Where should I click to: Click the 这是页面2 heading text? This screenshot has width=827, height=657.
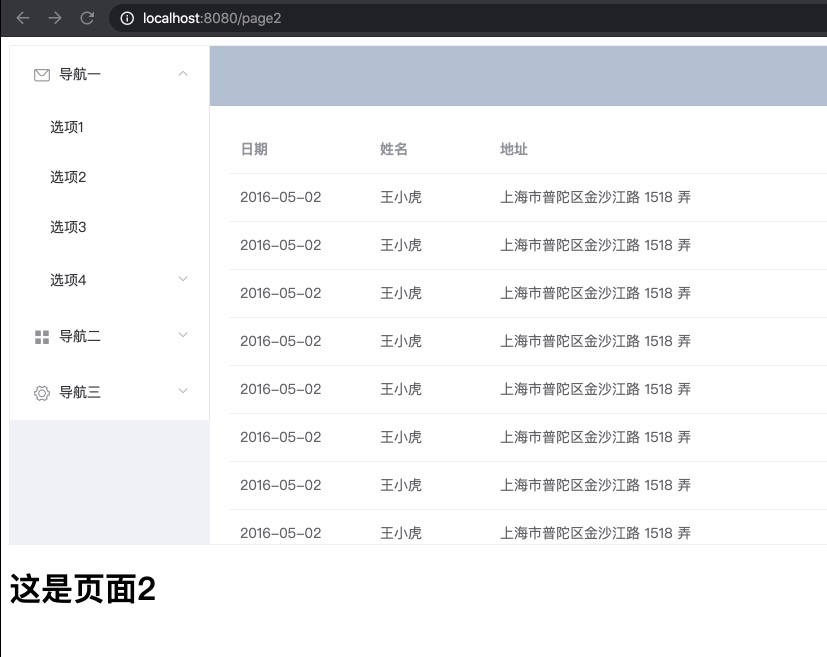coord(83,590)
